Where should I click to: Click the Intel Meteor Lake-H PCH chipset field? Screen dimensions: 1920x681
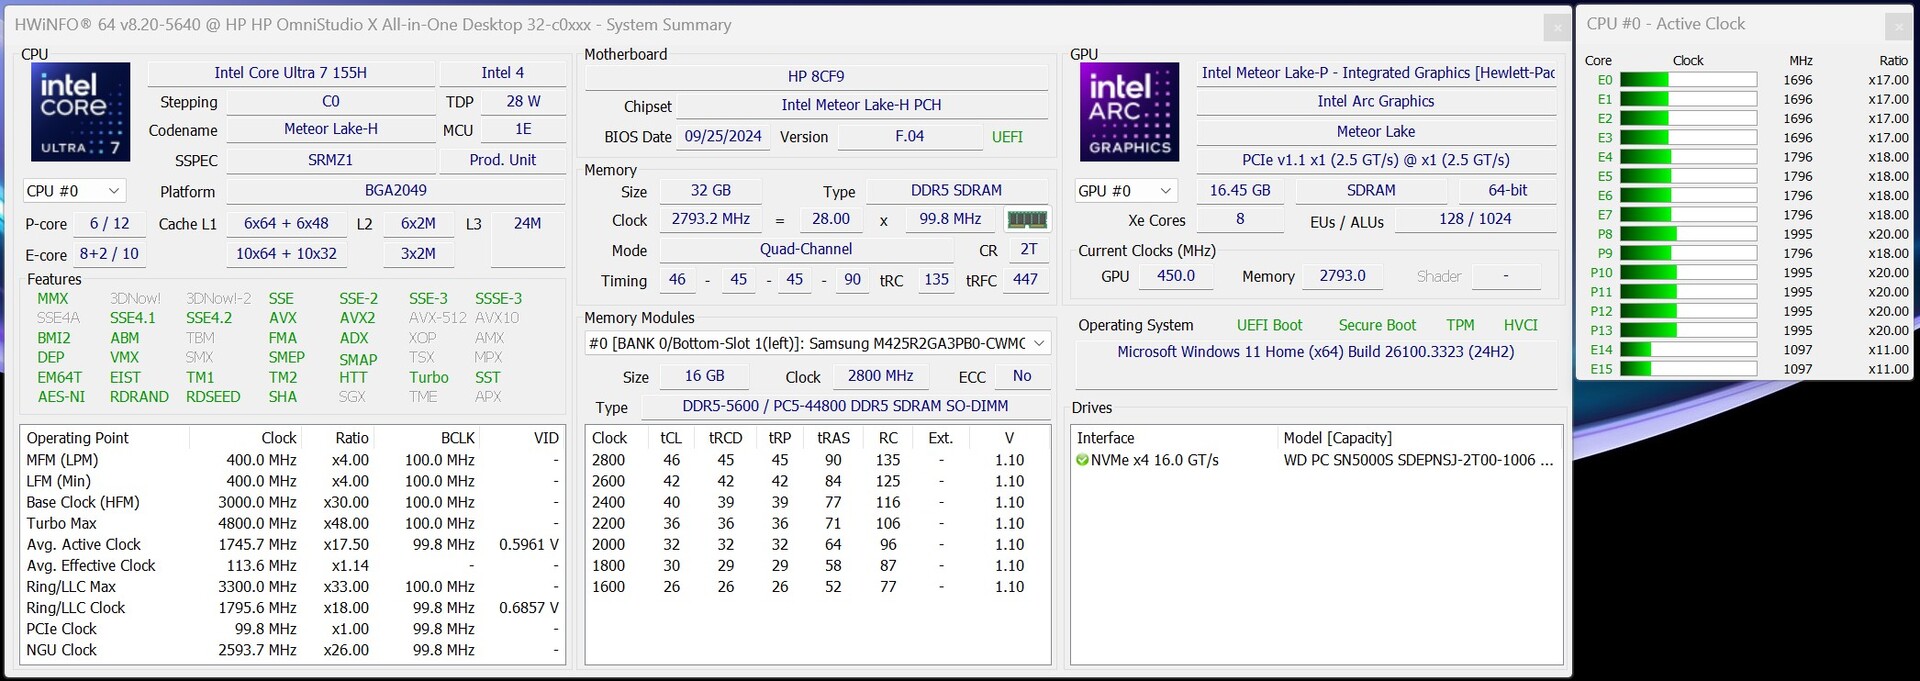[x=861, y=105]
